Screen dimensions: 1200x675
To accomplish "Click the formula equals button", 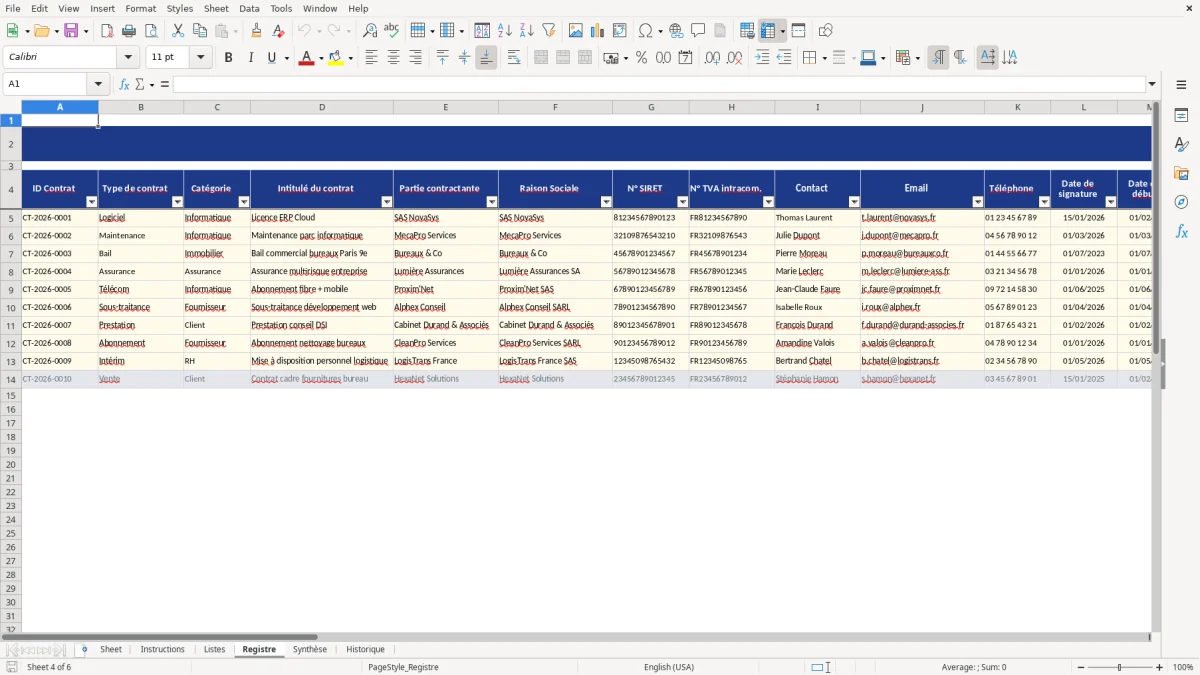I will click(164, 84).
